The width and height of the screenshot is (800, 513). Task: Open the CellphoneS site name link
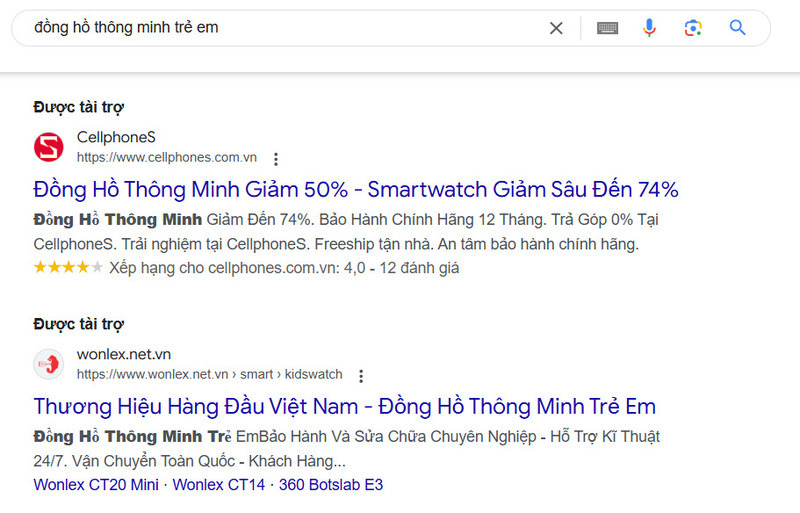(116, 137)
